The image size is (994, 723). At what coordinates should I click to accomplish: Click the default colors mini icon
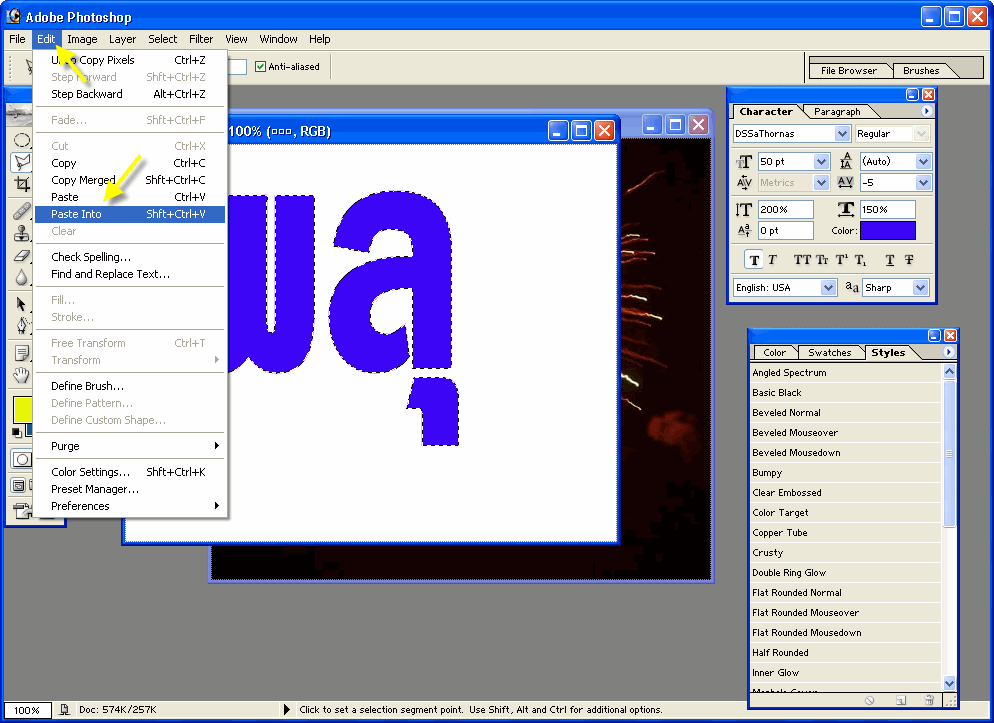(16, 433)
